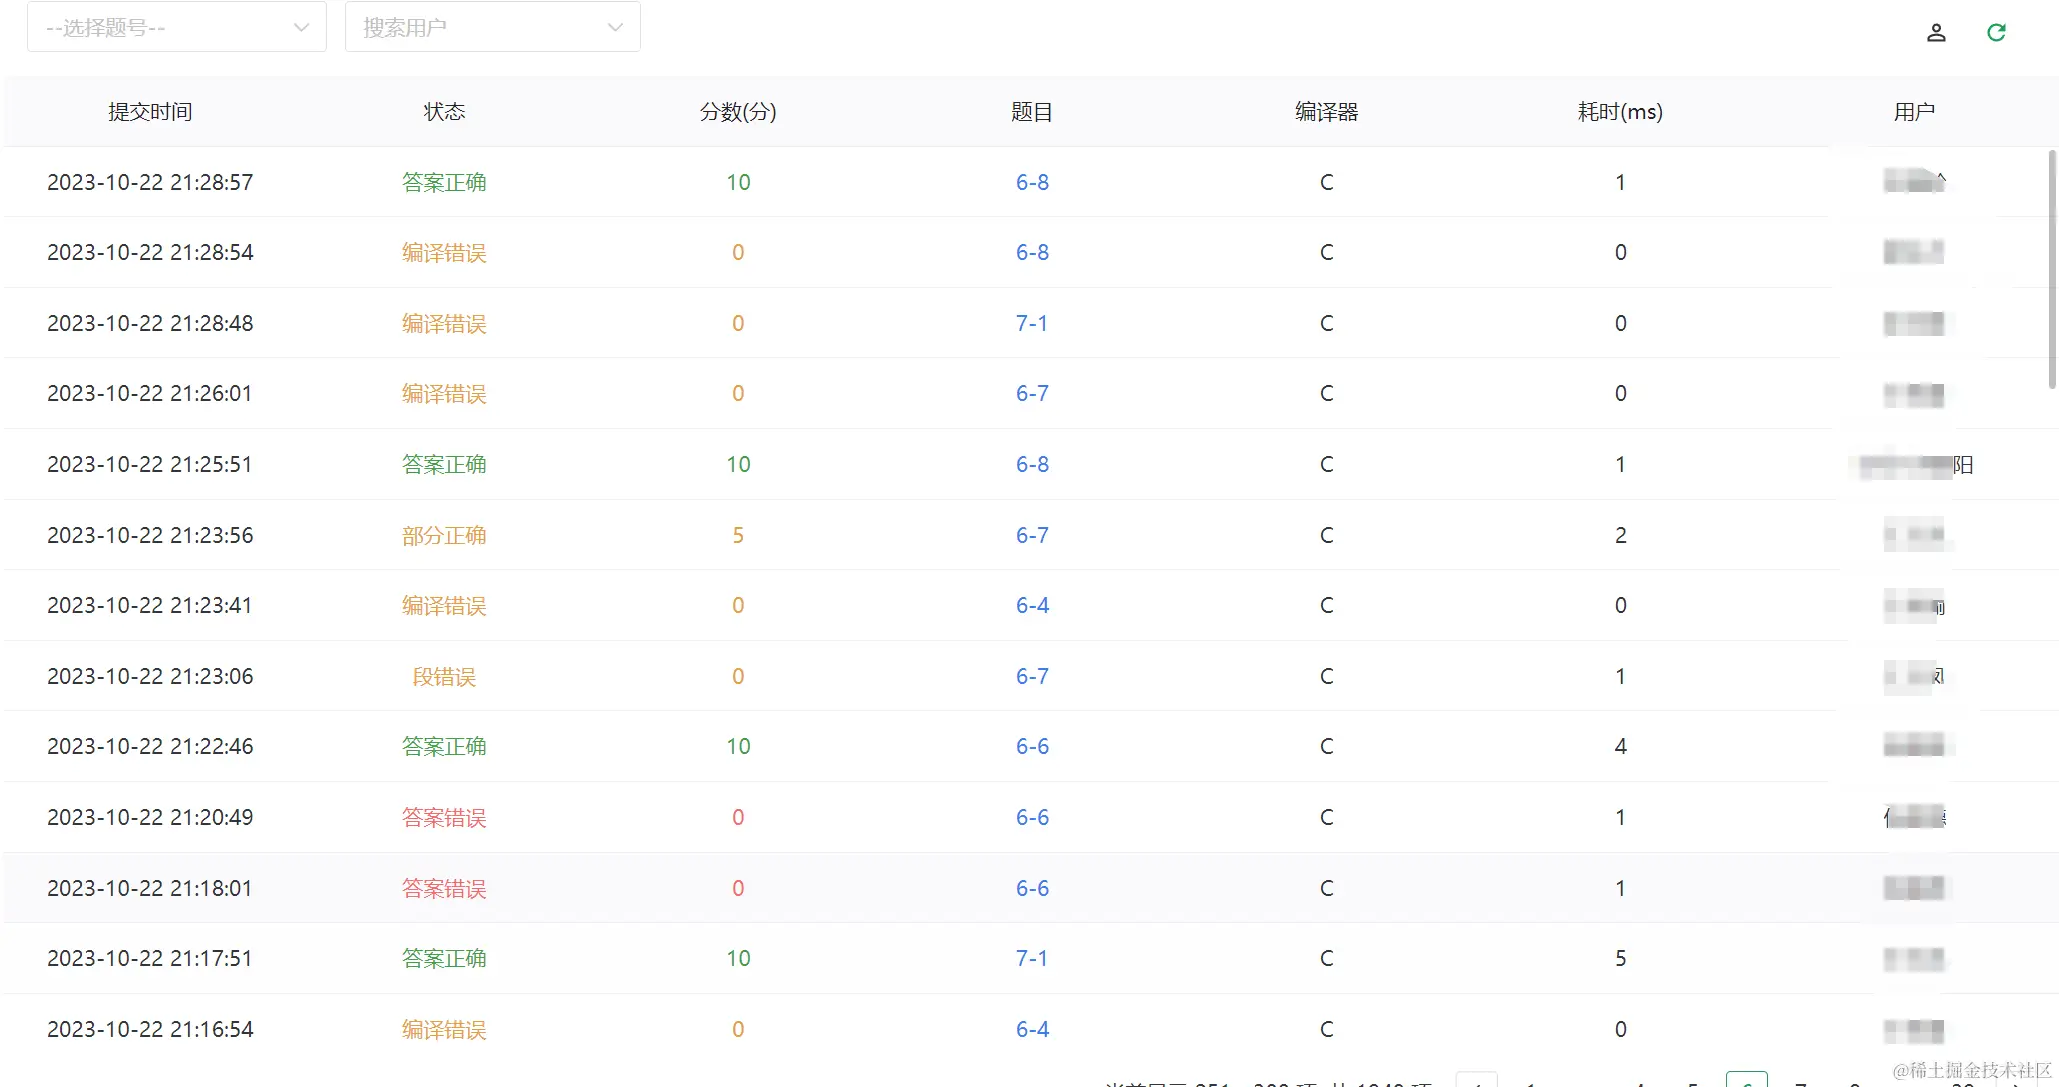The width and height of the screenshot is (2059, 1087).
Task: Click the refresh submissions icon
Action: point(1996,33)
